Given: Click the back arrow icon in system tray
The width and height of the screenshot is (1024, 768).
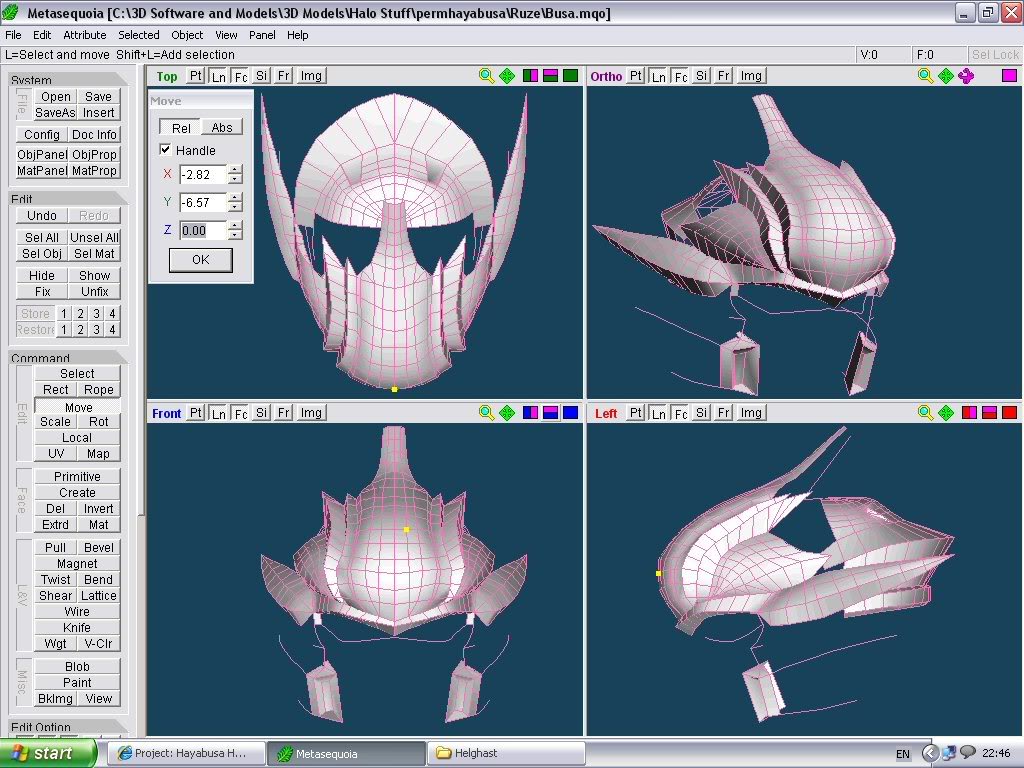Looking at the screenshot, I should pyautogui.click(x=930, y=753).
